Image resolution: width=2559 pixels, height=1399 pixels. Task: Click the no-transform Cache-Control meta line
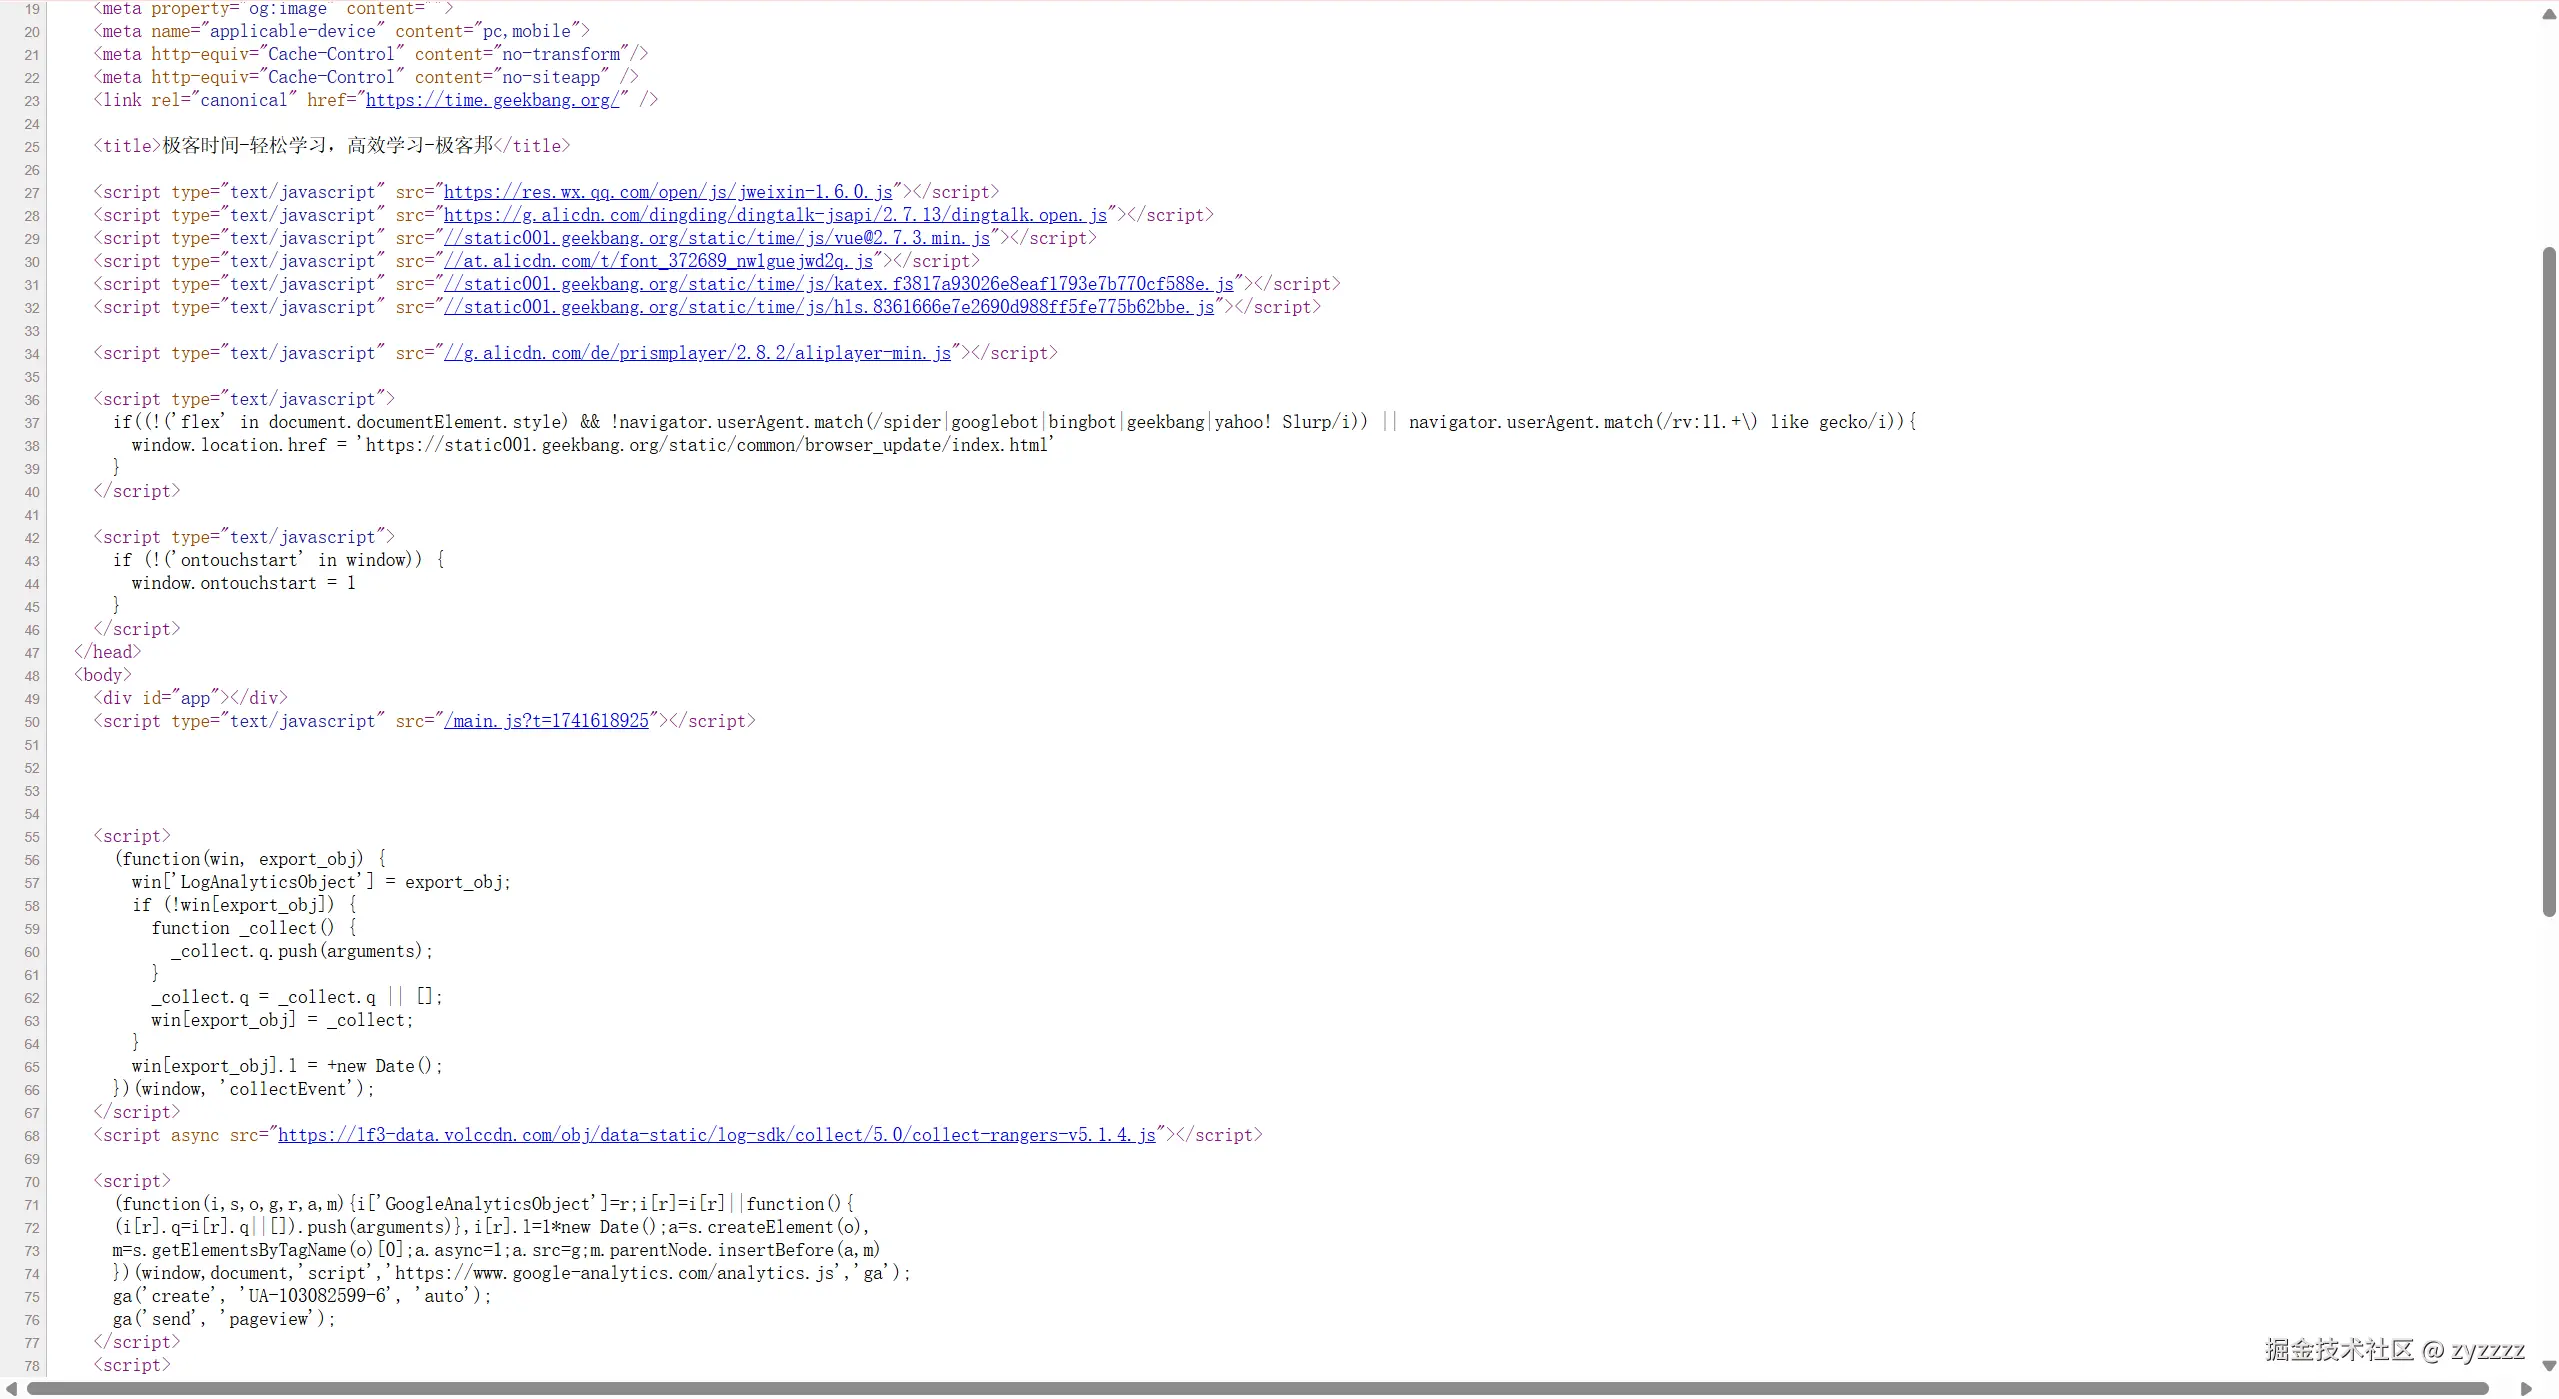coord(371,54)
